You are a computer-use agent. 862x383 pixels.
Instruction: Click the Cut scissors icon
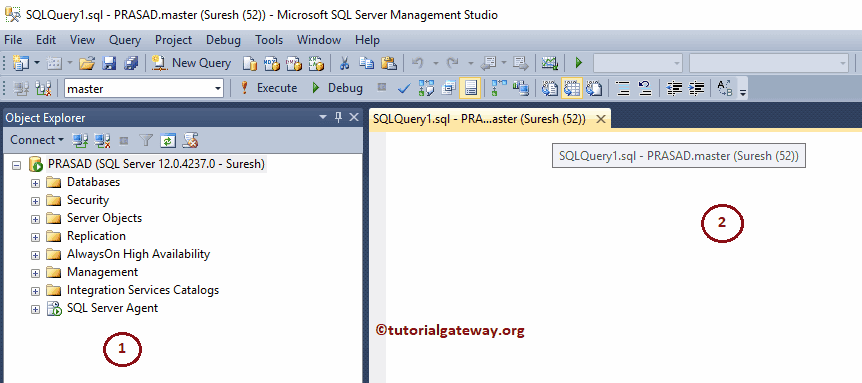[344, 63]
